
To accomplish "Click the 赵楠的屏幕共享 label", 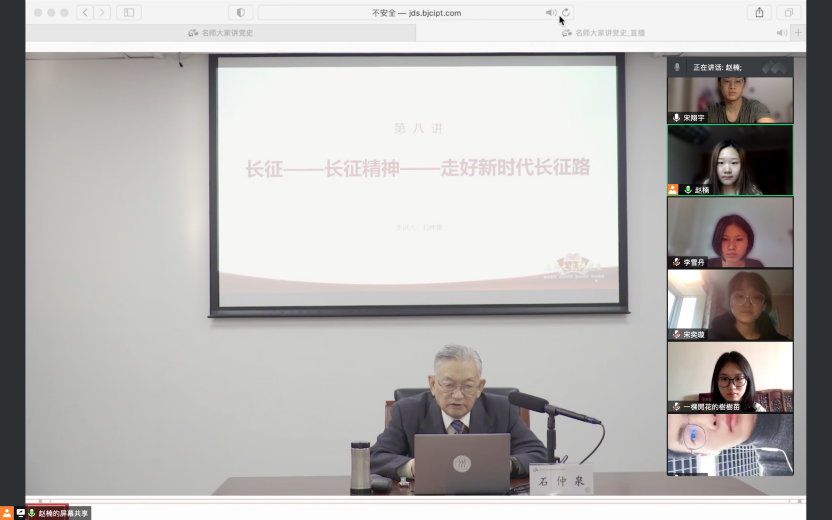I will click(x=64, y=513).
